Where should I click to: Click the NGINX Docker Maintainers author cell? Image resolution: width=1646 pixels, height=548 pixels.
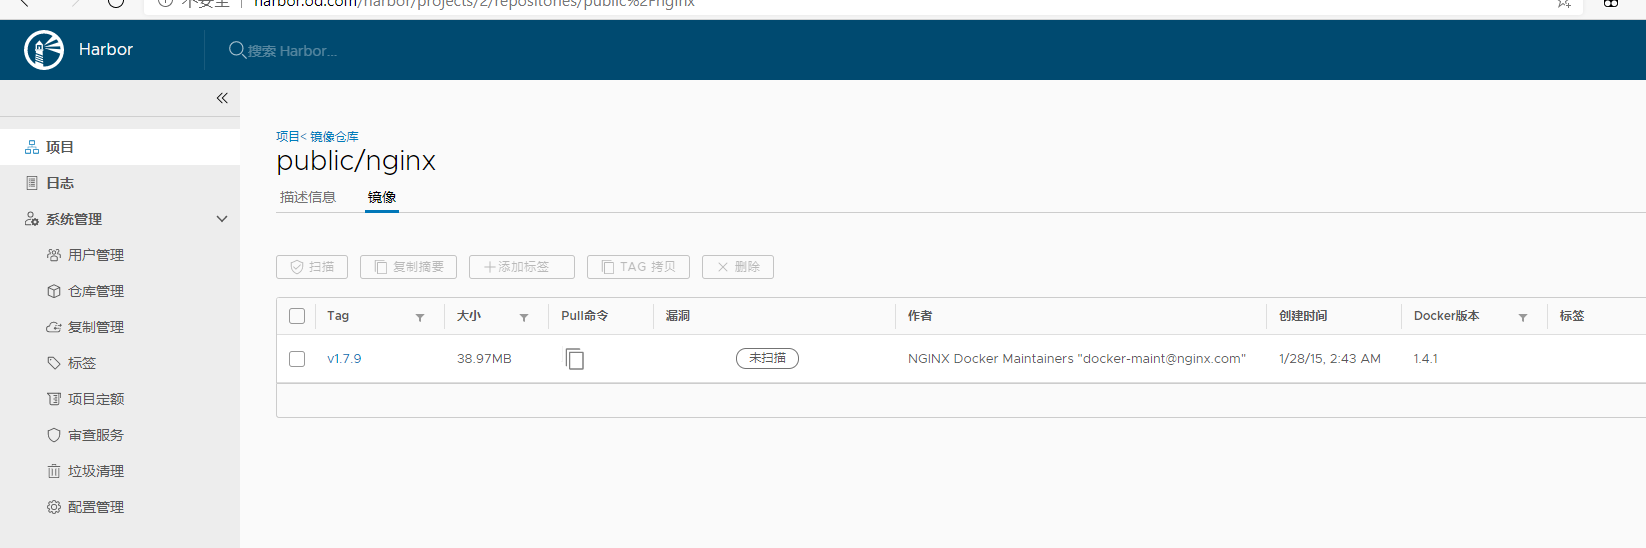[1077, 359]
